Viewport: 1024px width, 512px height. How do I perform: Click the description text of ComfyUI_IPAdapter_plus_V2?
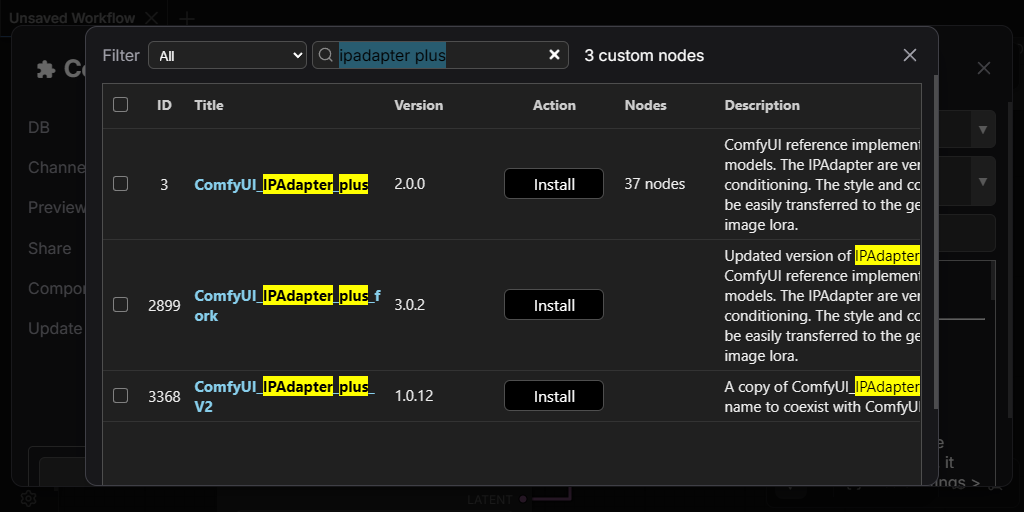(822, 396)
